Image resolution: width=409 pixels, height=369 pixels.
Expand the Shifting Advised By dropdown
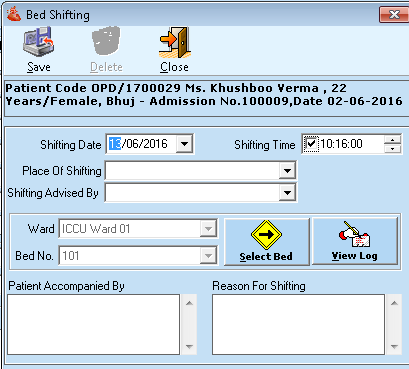tap(287, 193)
